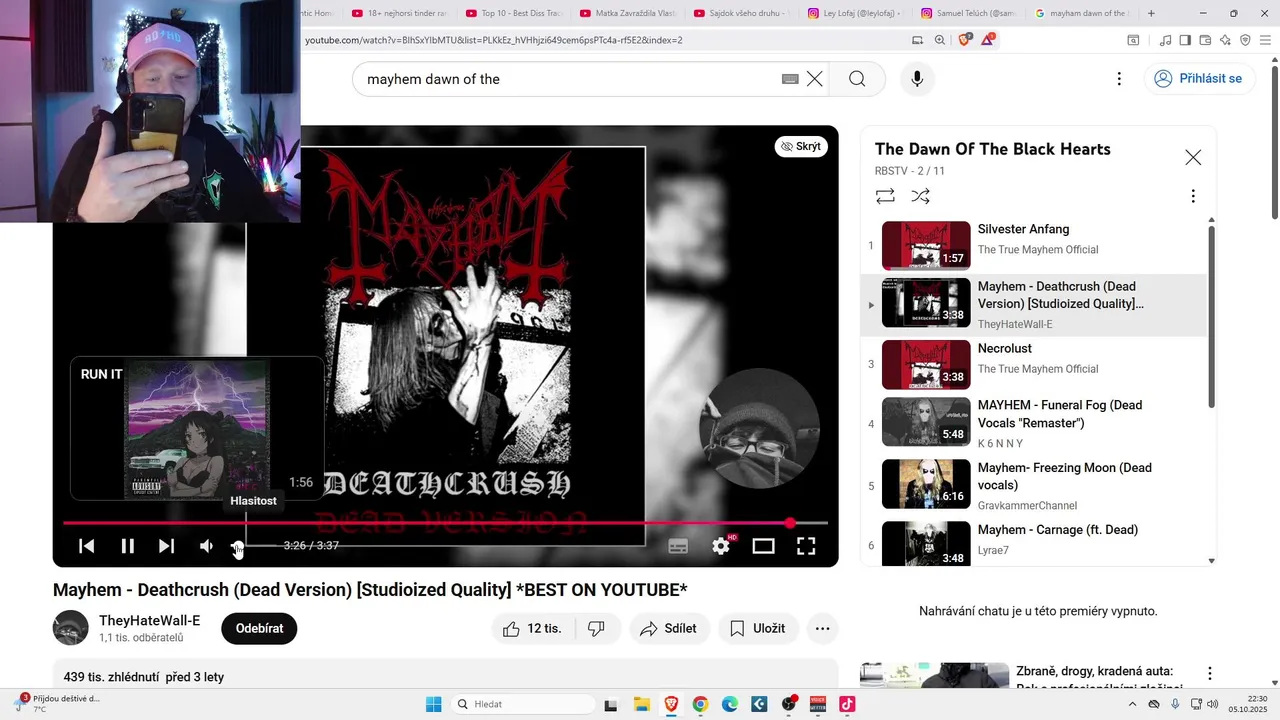Adjust the player volume slider handle
The image size is (1280, 720).
238,546
